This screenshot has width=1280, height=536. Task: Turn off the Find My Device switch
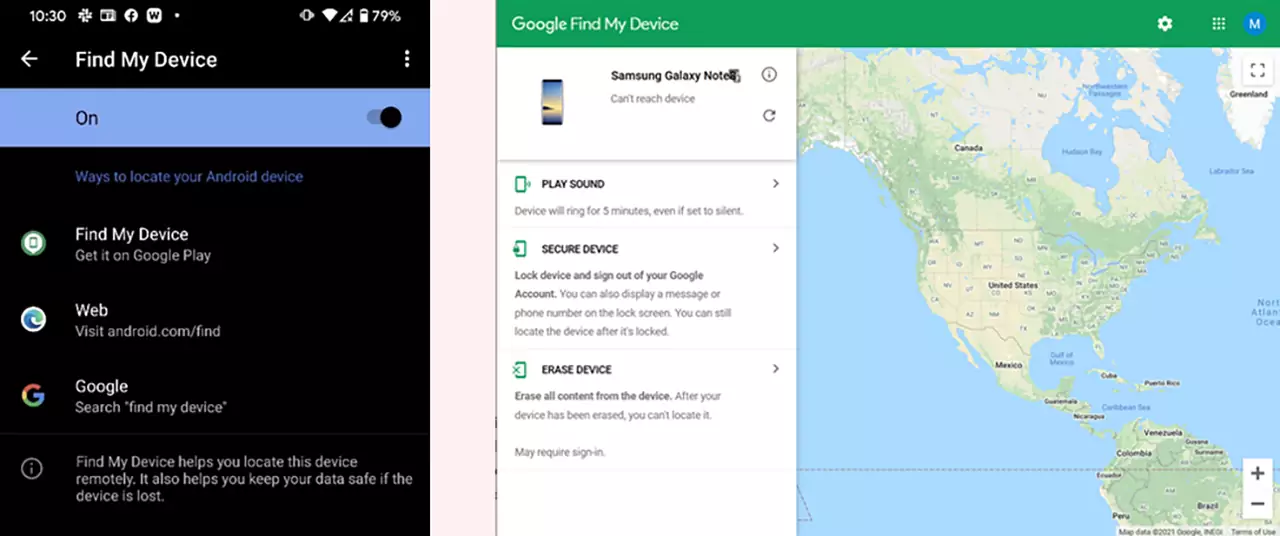click(x=384, y=118)
